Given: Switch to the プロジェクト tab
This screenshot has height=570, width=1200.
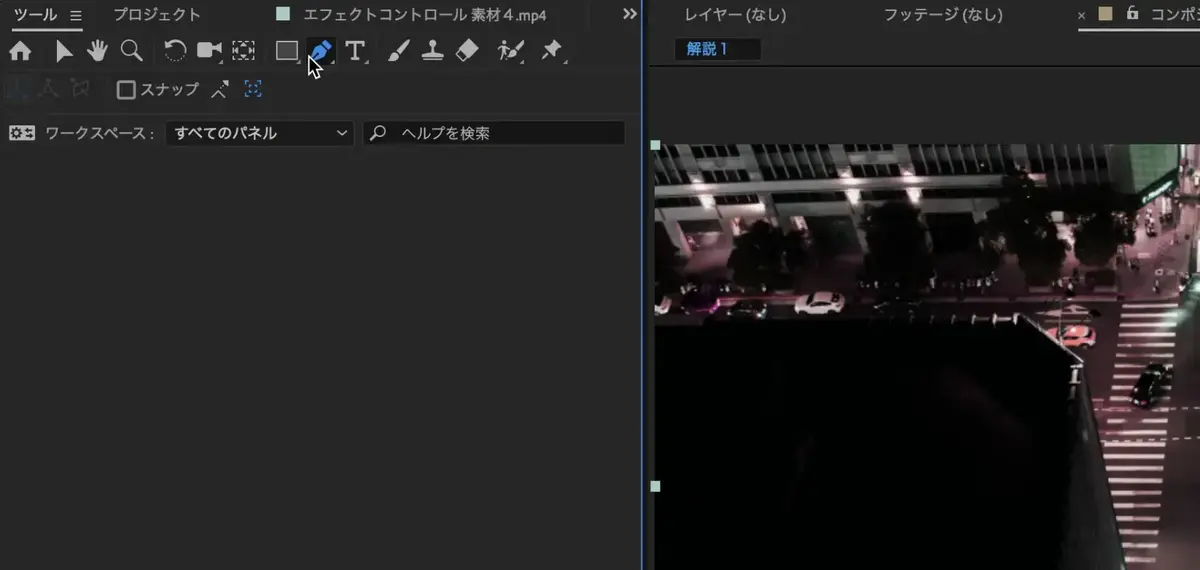Looking at the screenshot, I should (x=157, y=15).
